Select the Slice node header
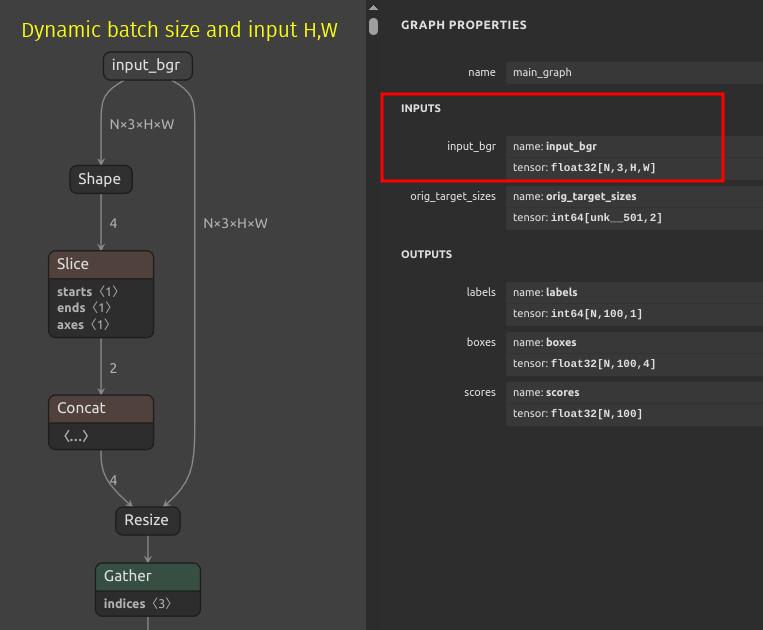The width and height of the screenshot is (763, 630). tap(100, 264)
